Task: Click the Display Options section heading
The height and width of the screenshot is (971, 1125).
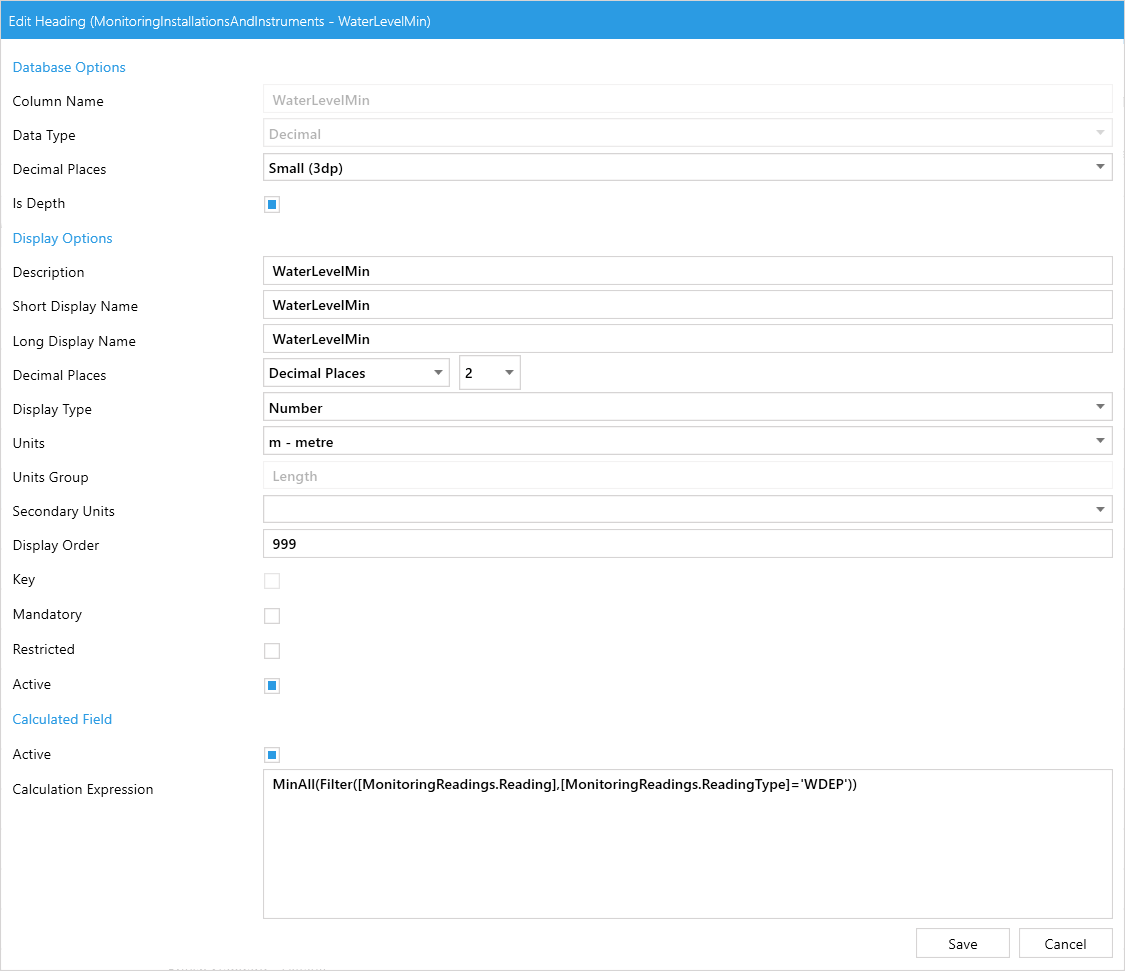Action: (62, 238)
